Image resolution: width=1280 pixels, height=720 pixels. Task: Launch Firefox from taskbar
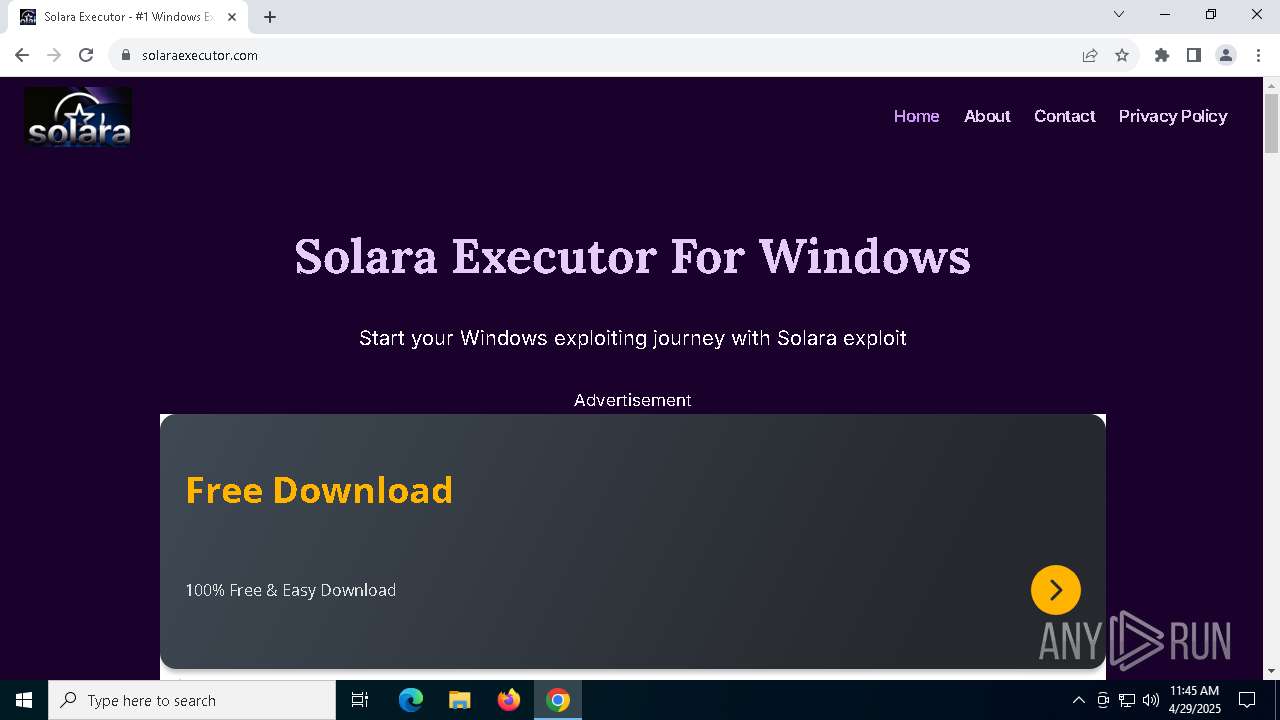509,700
